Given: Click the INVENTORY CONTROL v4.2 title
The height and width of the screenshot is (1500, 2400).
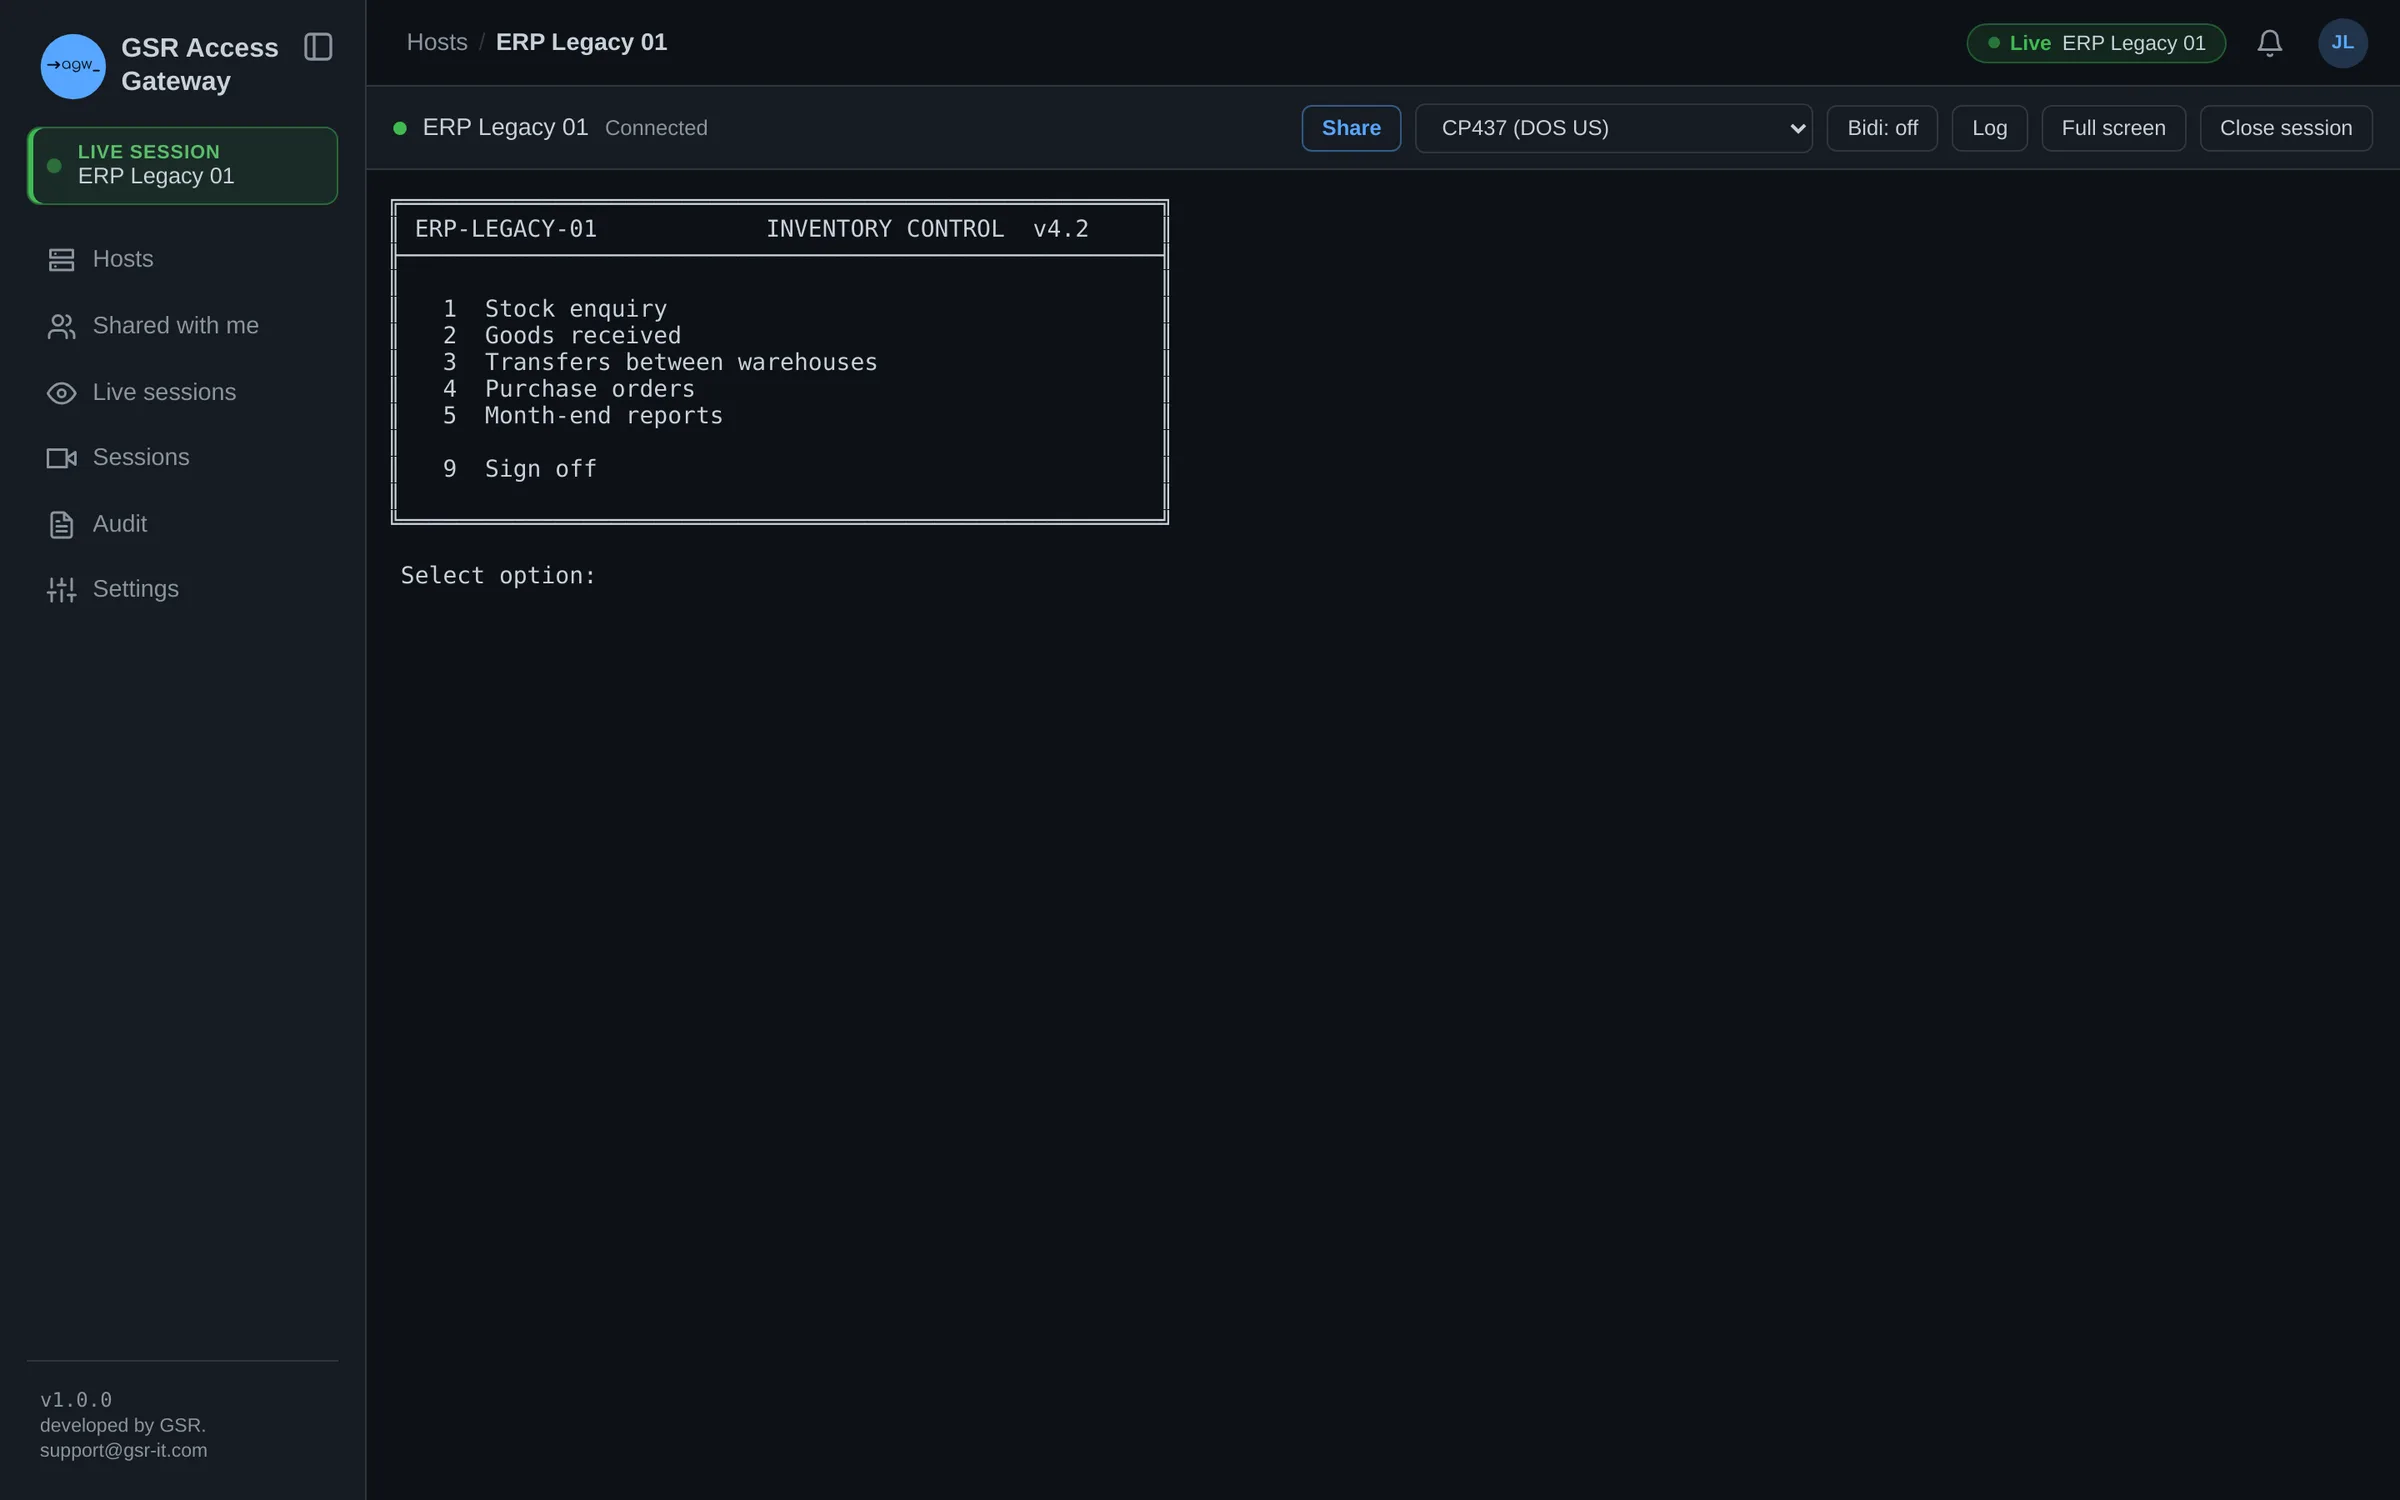Looking at the screenshot, I should click(x=927, y=229).
